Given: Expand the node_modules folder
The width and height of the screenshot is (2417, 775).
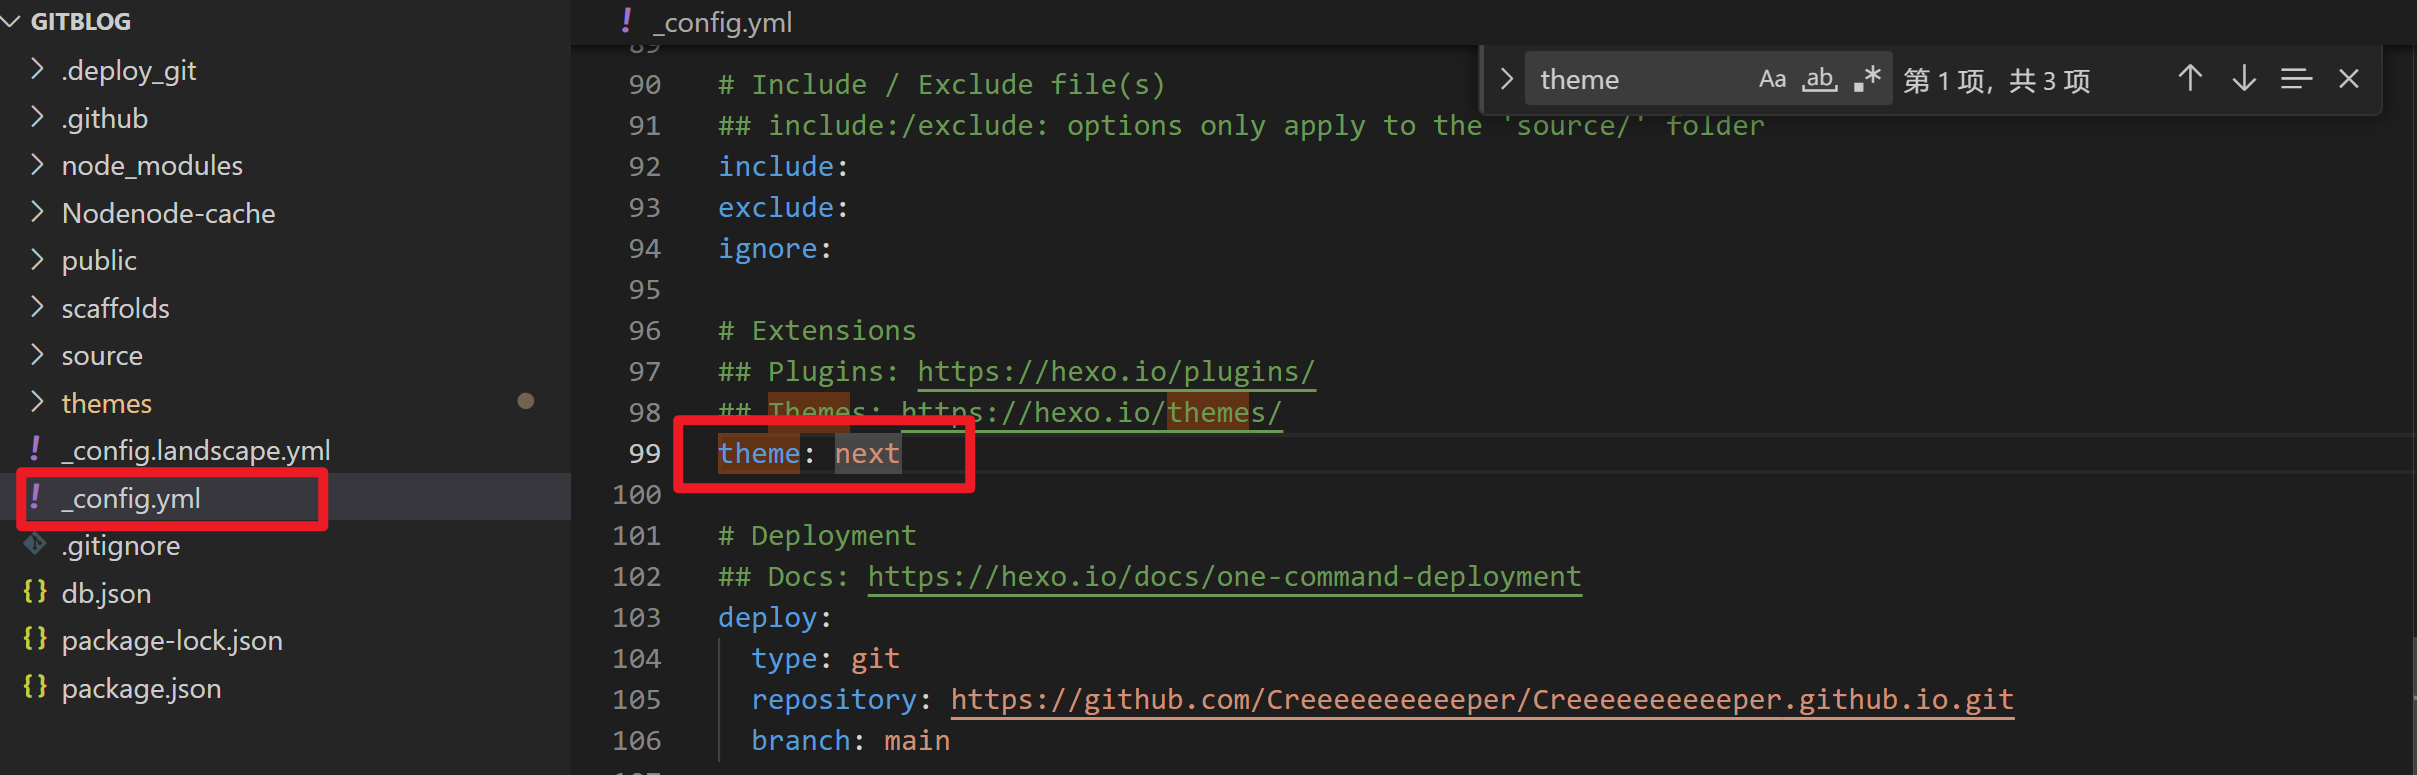Looking at the screenshot, I should (152, 165).
